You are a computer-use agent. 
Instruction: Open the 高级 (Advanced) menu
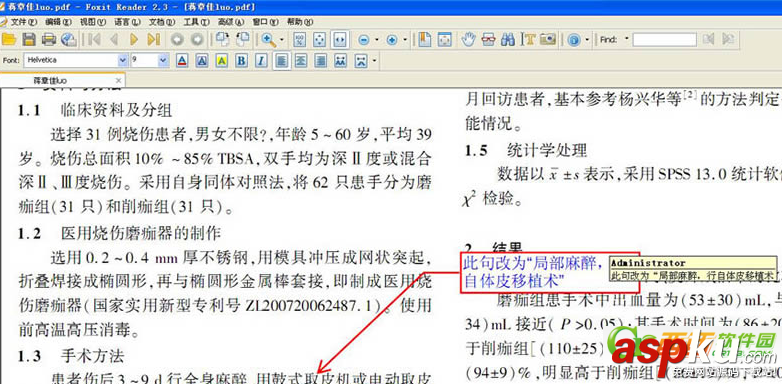(230, 22)
